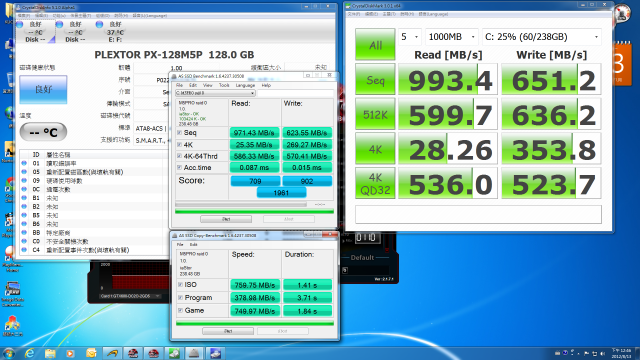Open the 1000MB test size dropdown
Image resolution: width=640 pixels, height=360 pixels.
point(451,37)
